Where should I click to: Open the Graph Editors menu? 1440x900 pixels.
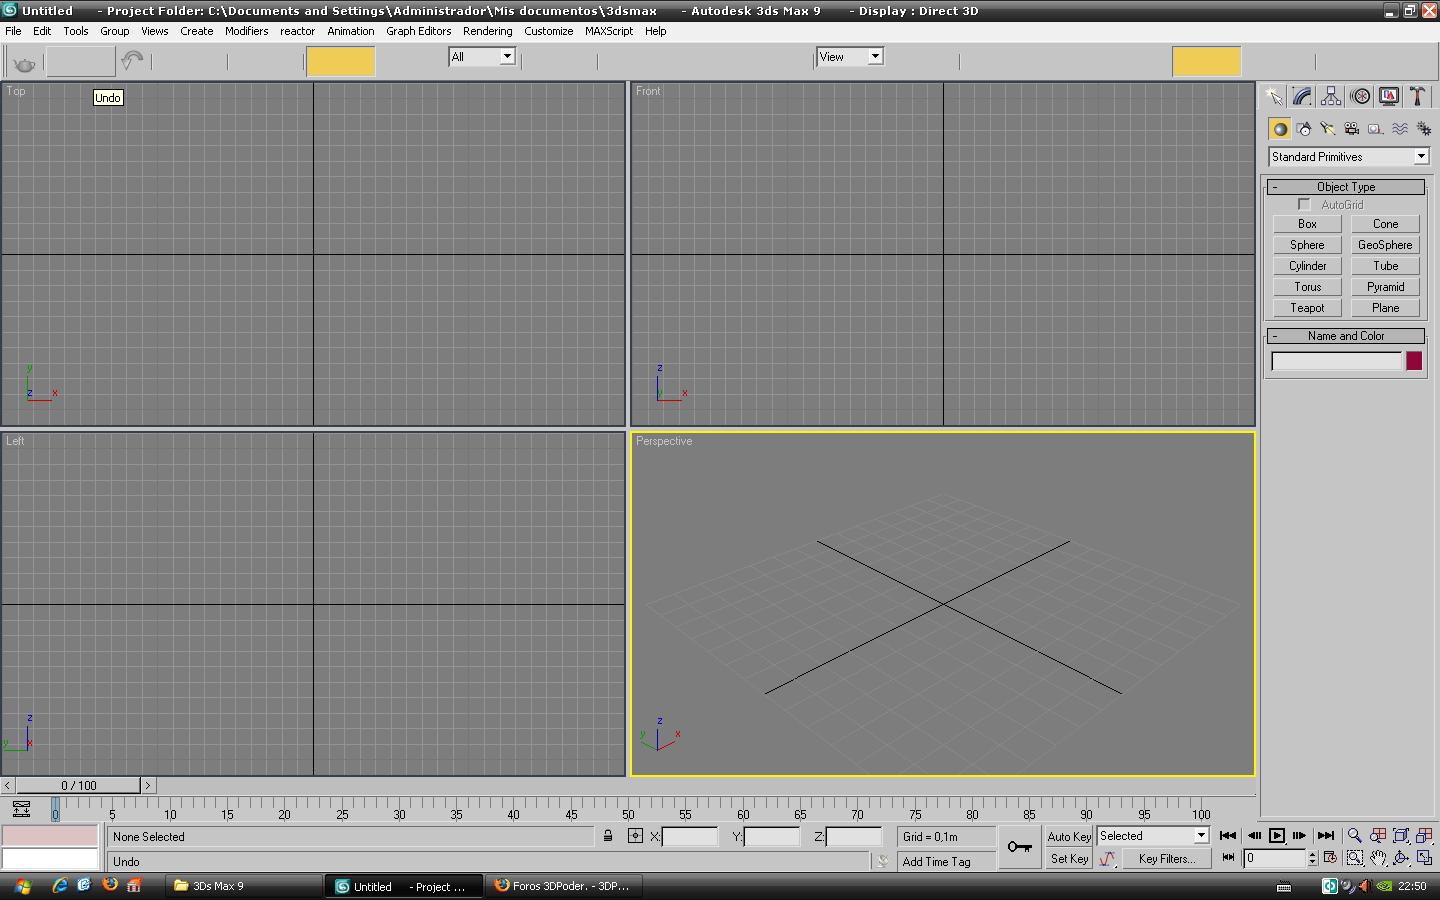point(419,31)
